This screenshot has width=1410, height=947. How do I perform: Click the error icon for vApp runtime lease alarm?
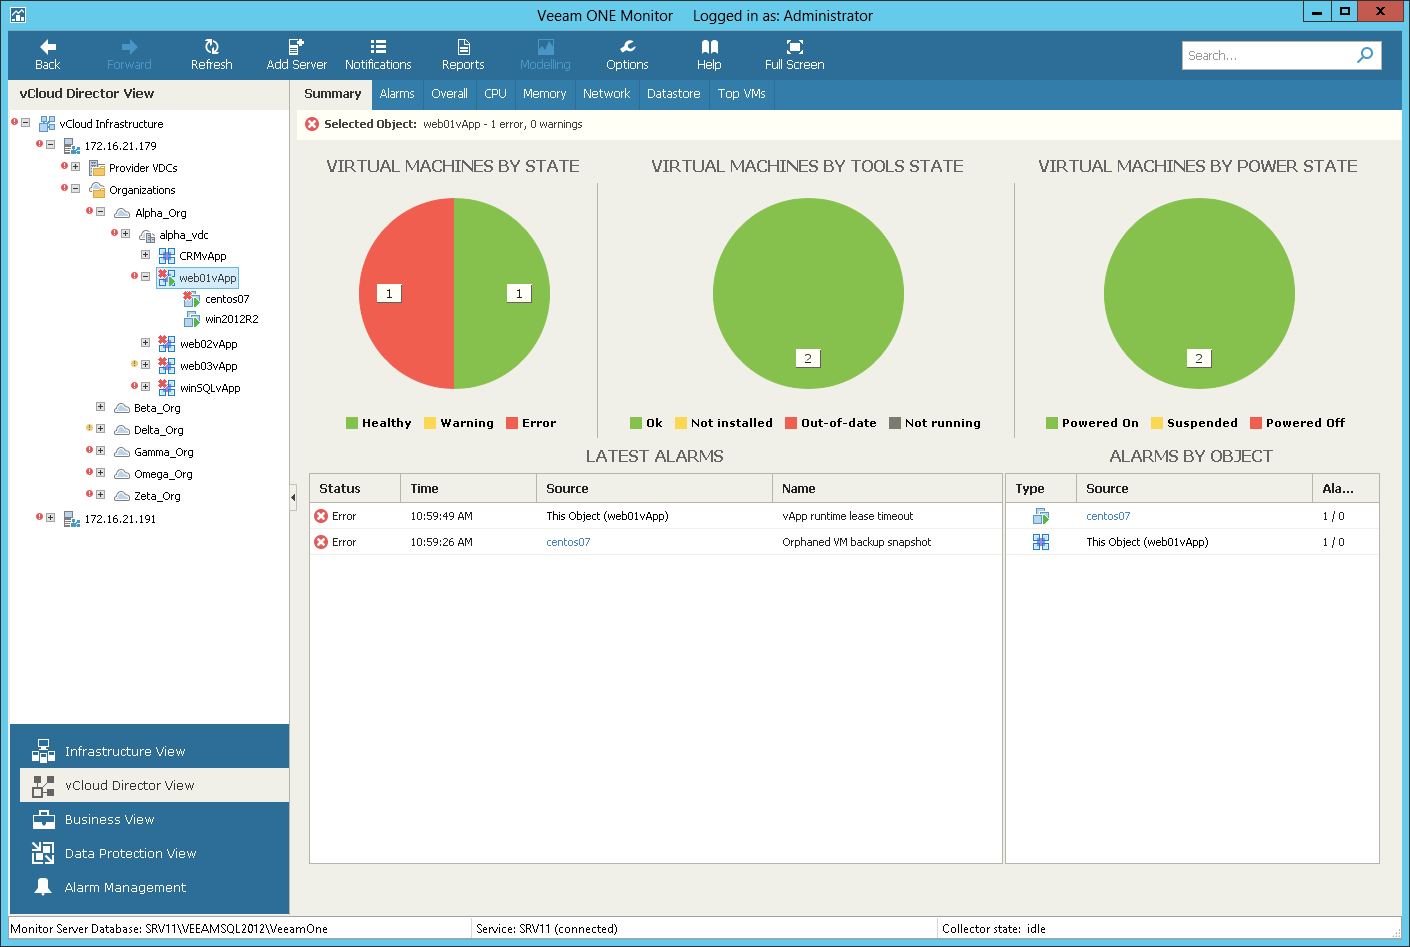pos(321,516)
